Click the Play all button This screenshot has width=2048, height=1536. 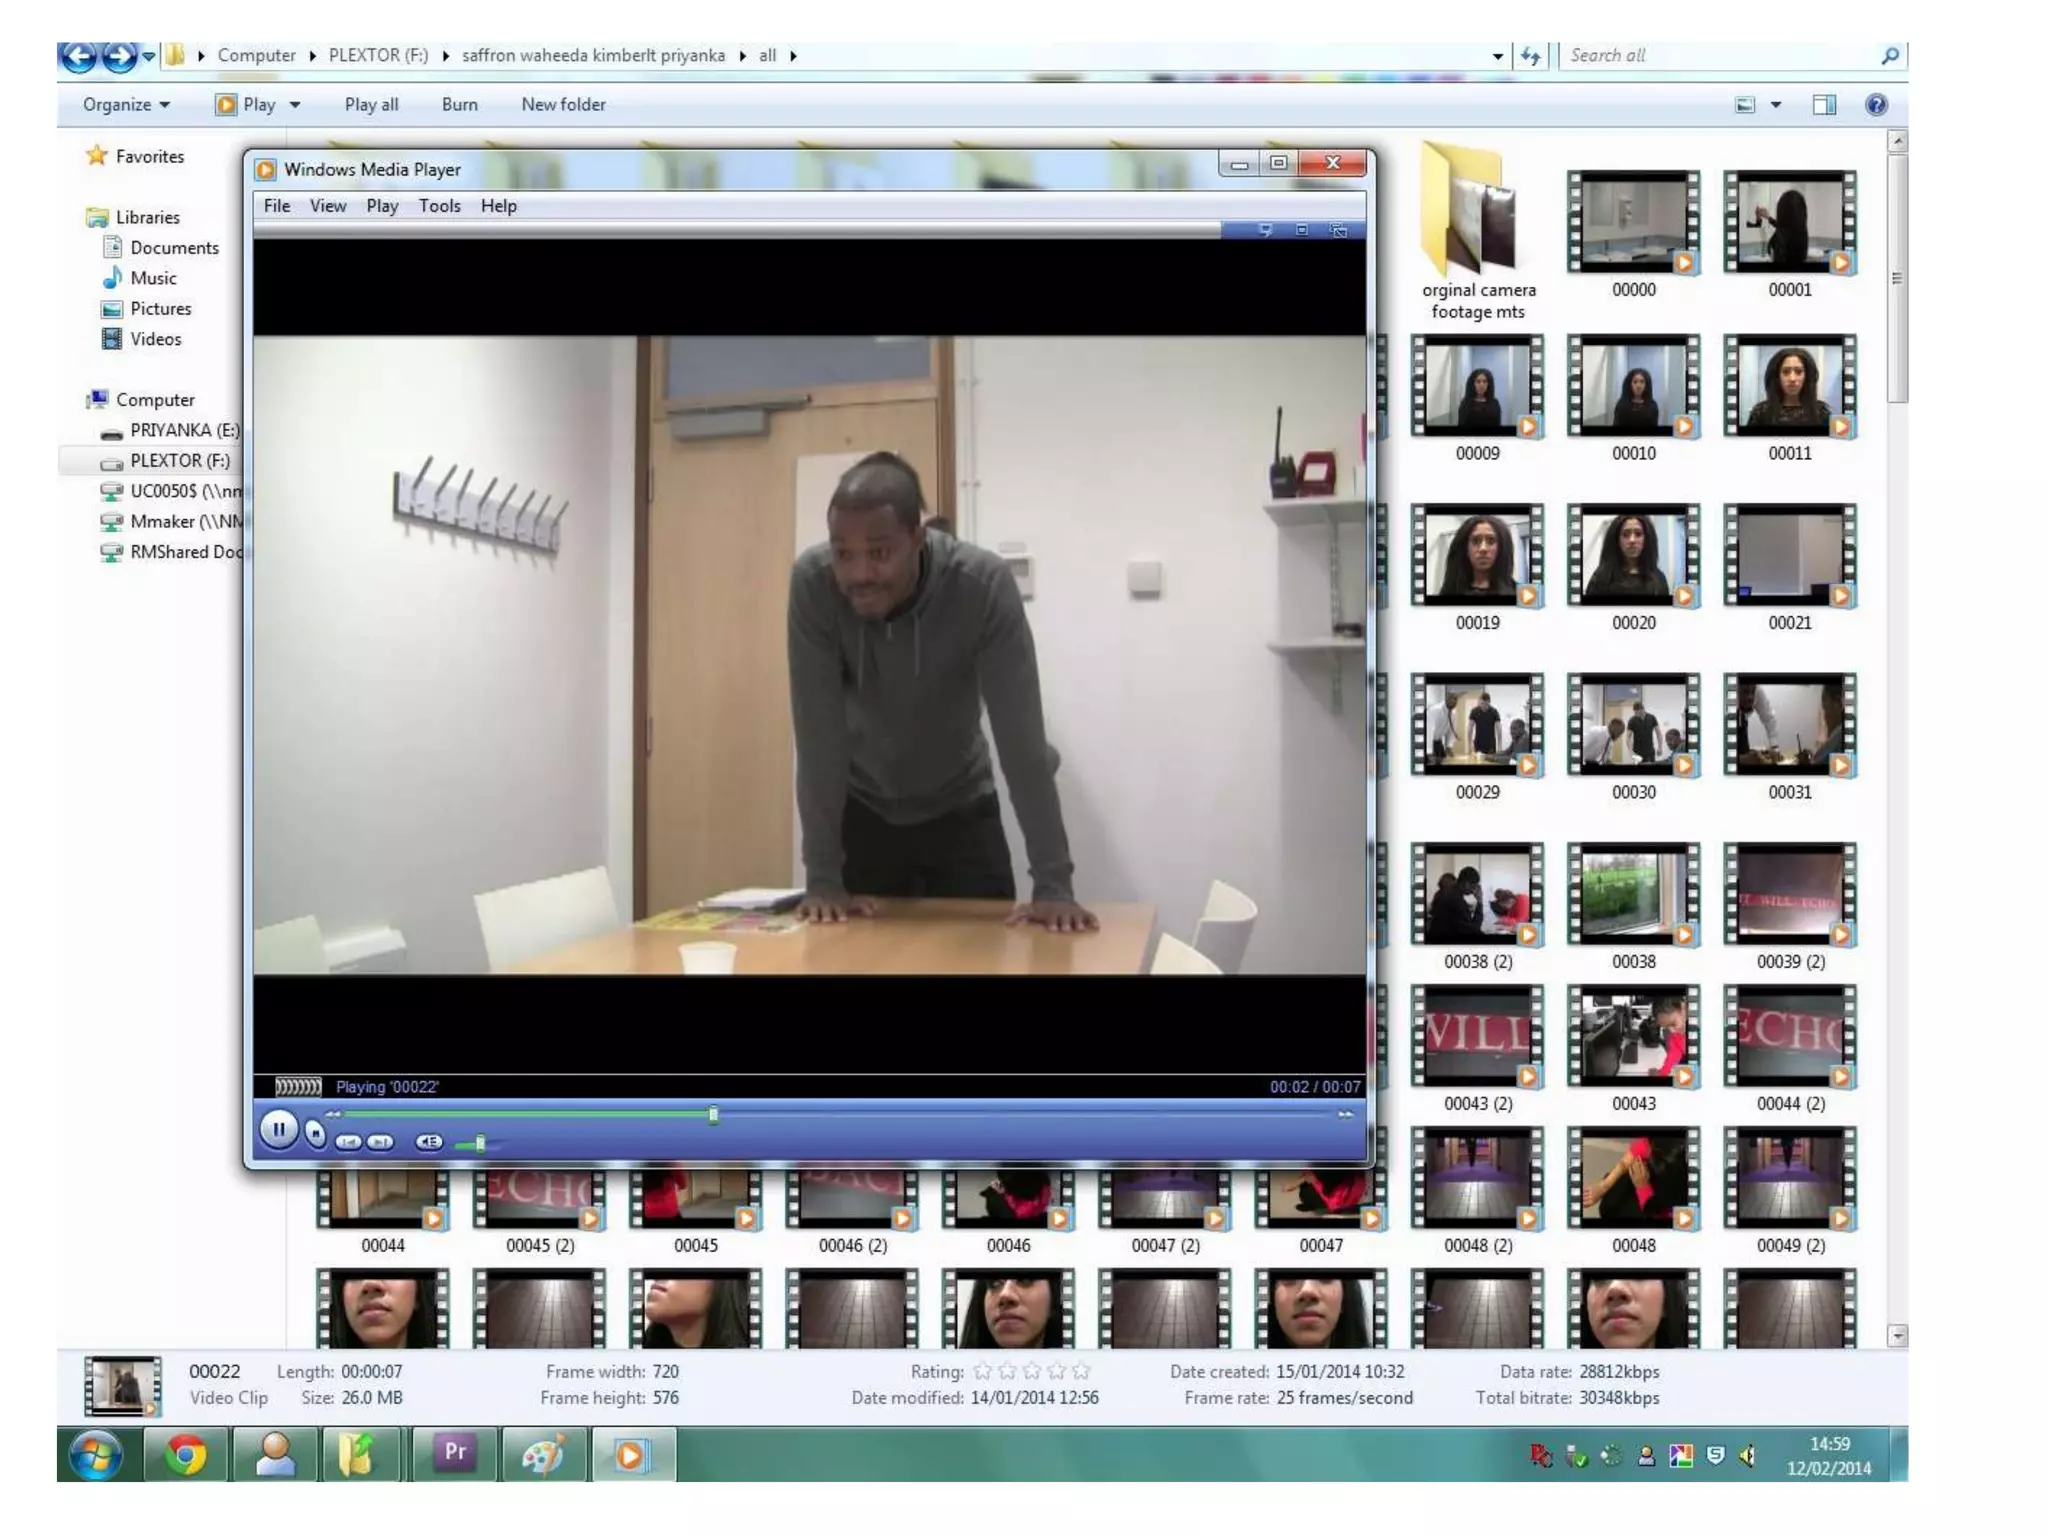pyautogui.click(x=371, y=104)
